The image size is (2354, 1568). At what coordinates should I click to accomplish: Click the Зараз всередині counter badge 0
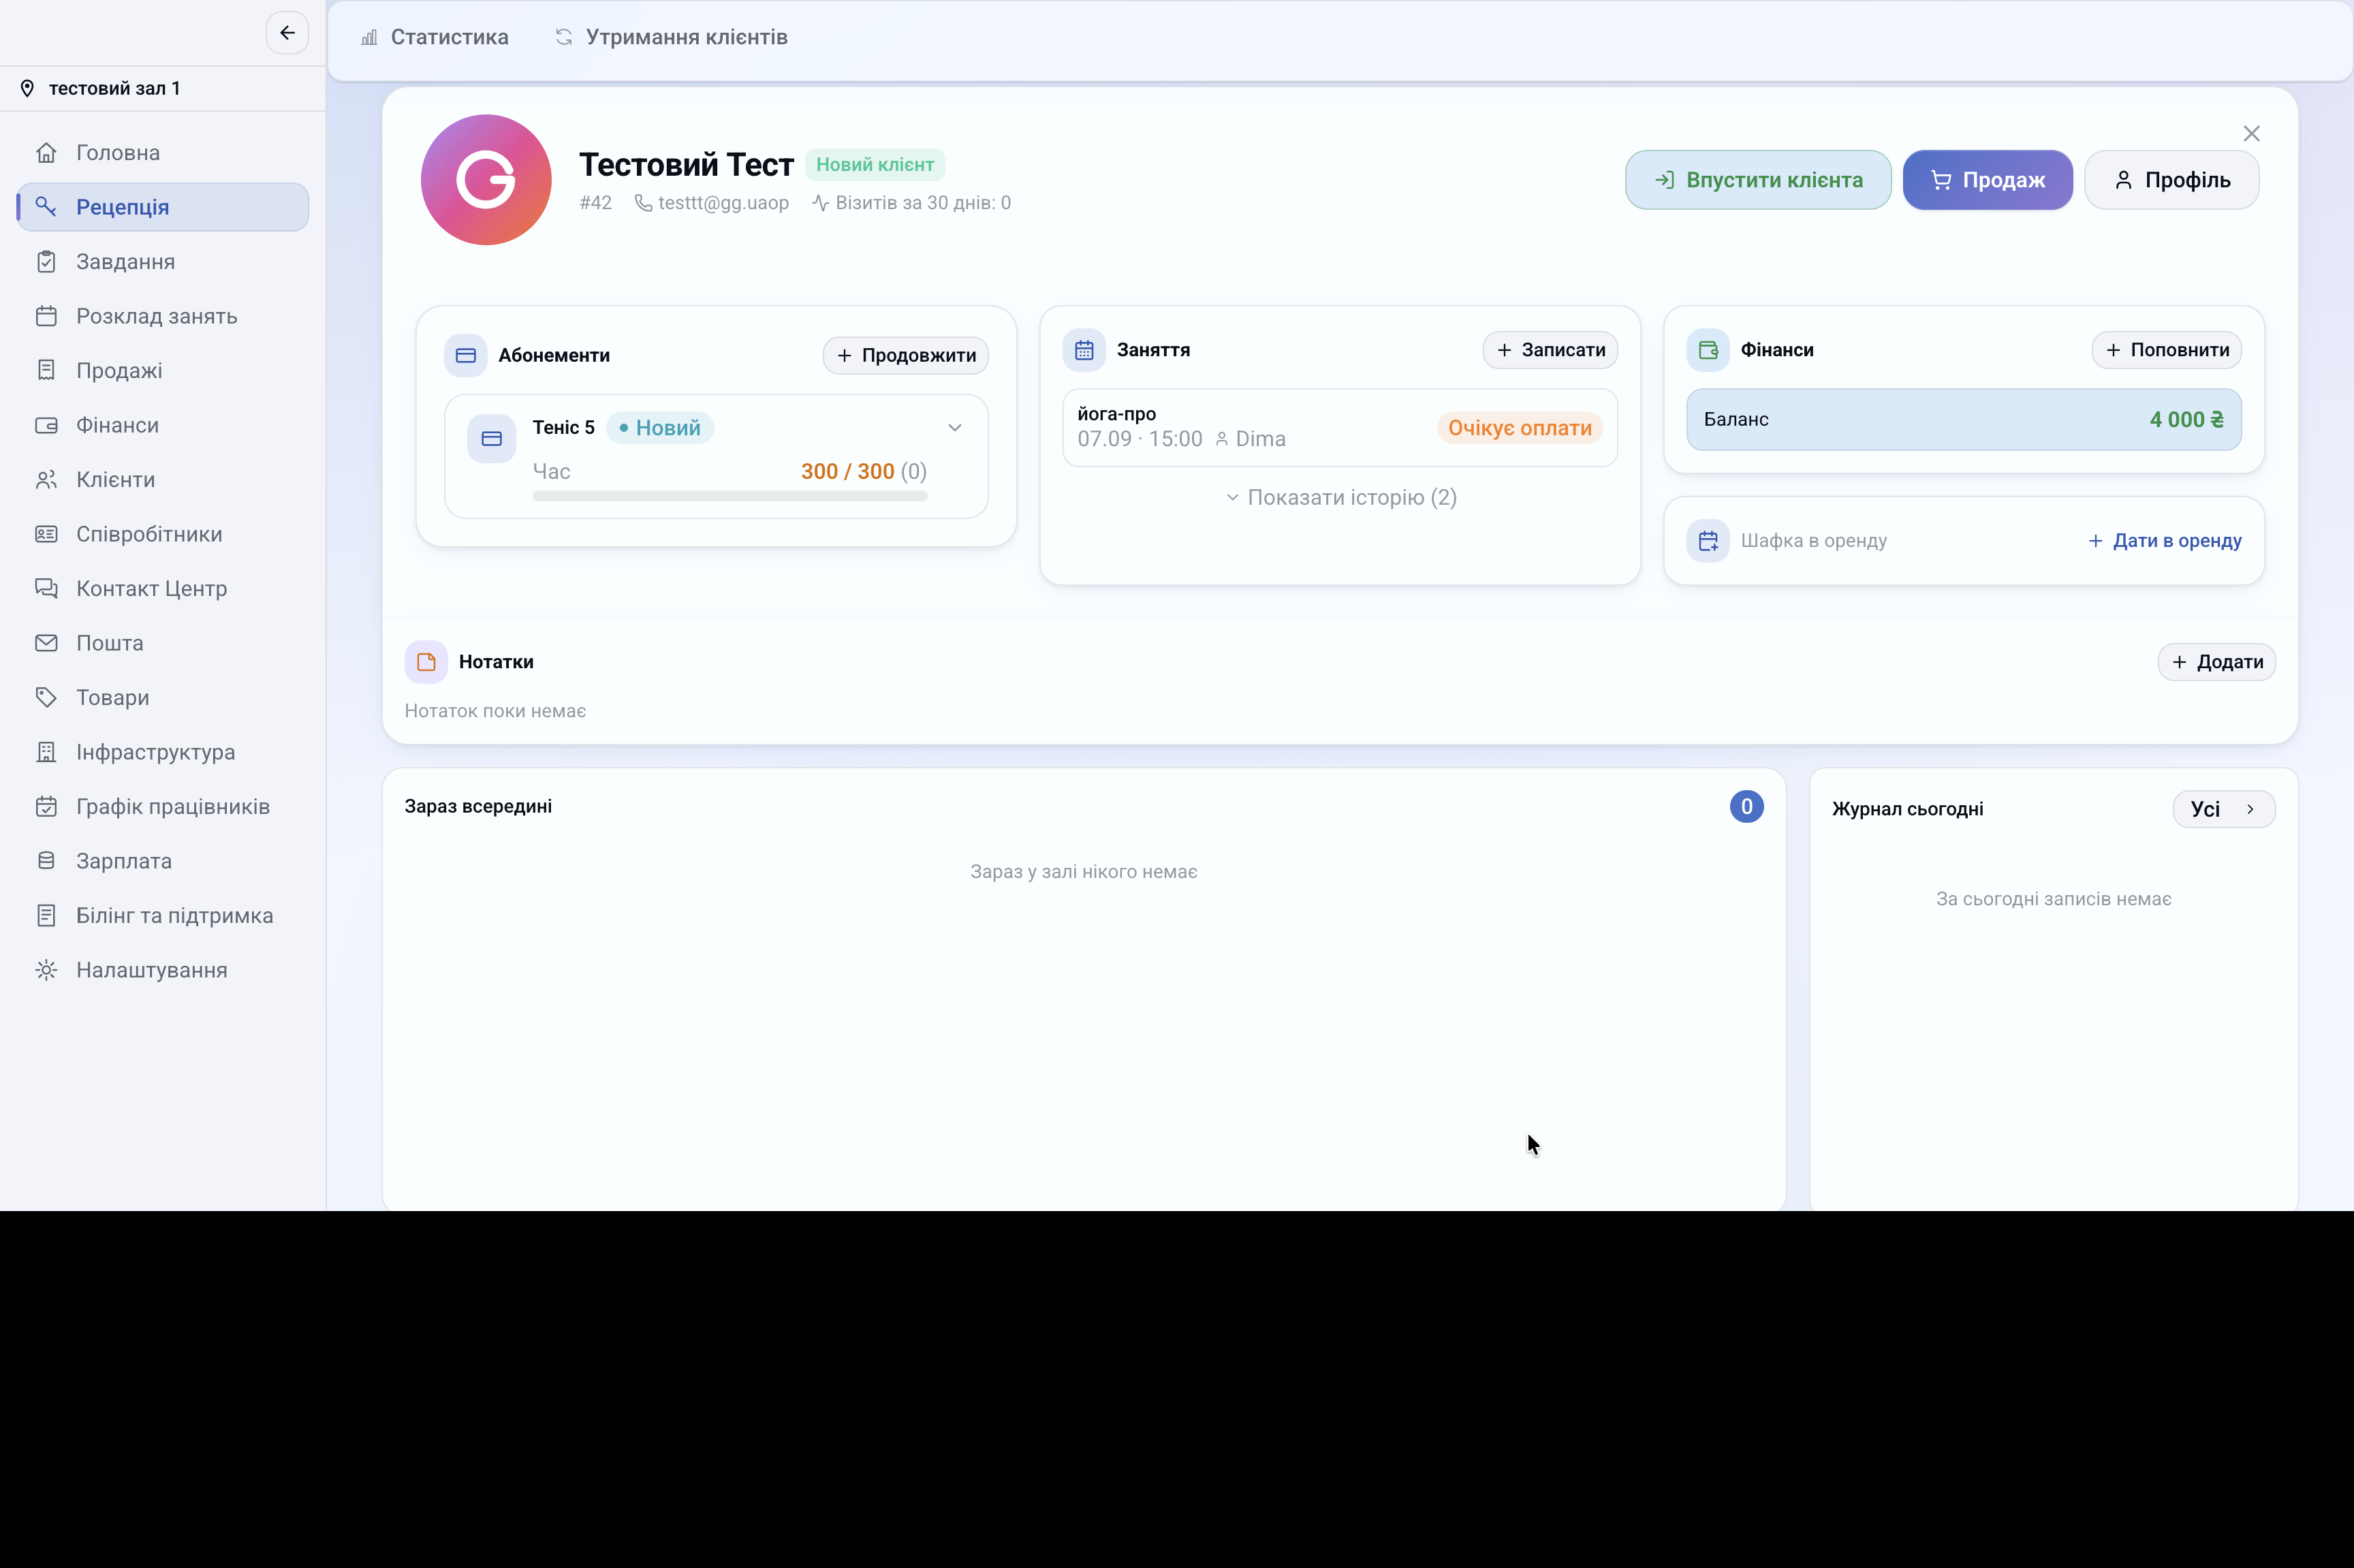click(x=1746, y=807)
